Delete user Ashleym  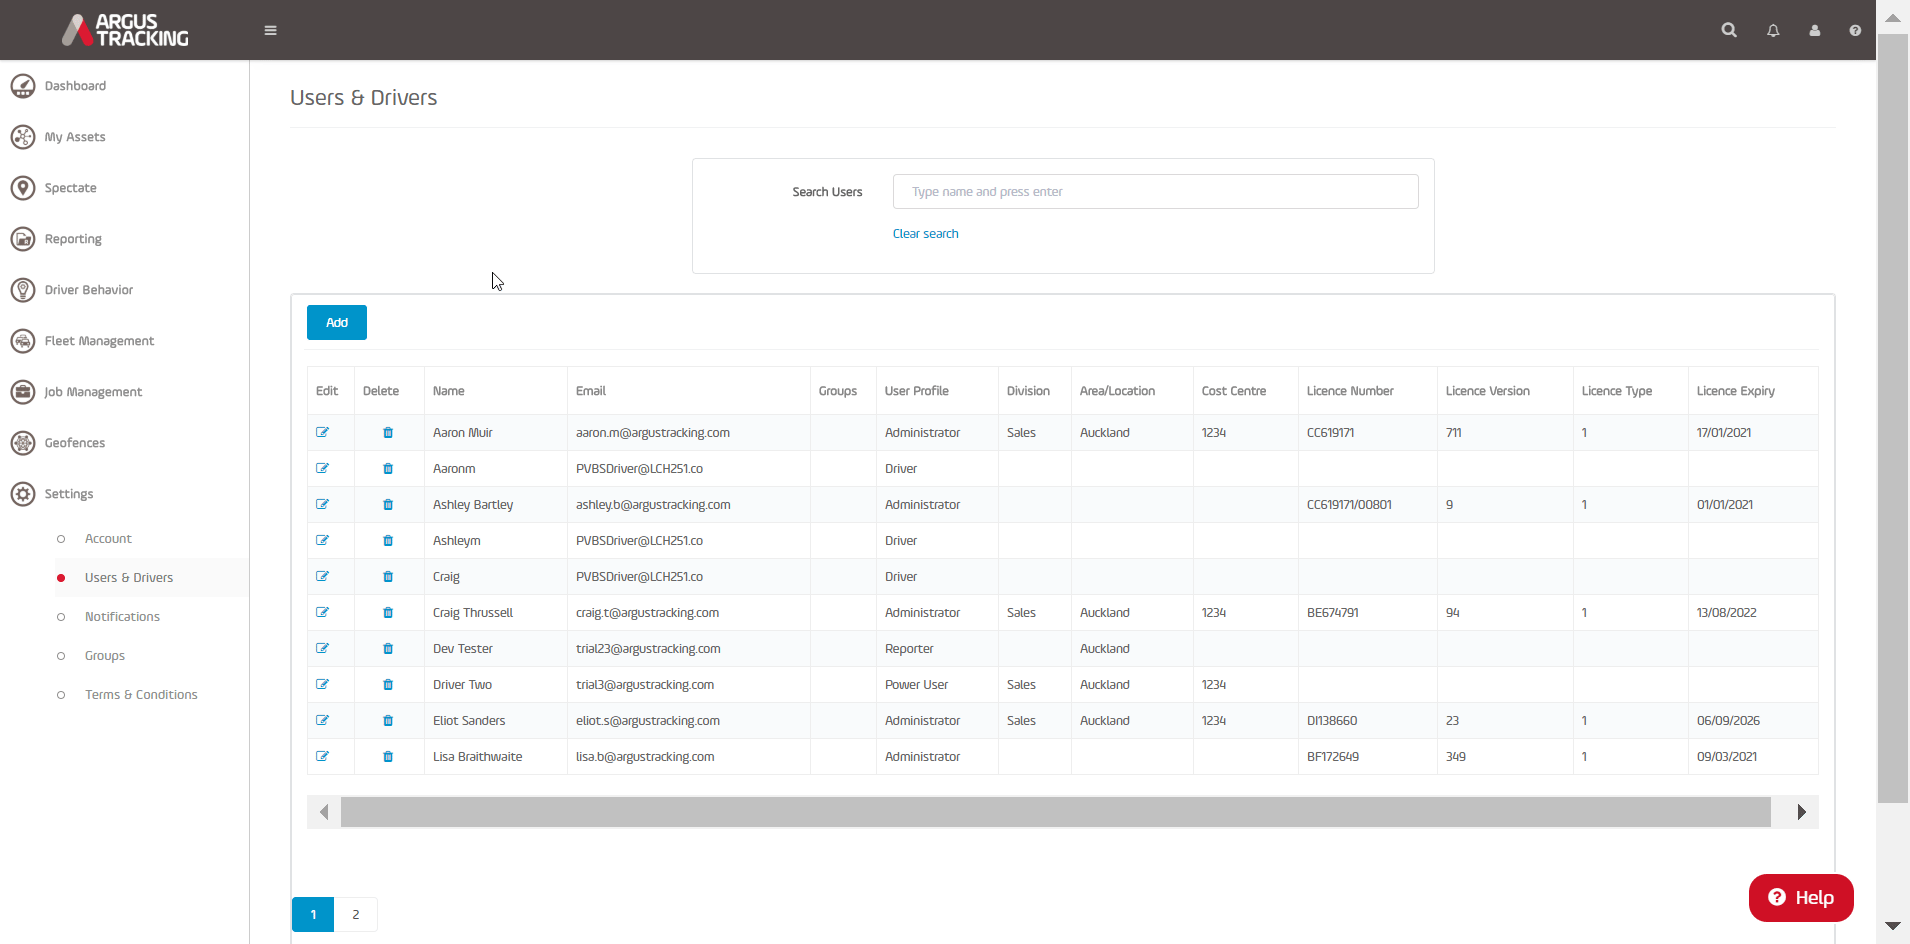click(388, 541)
